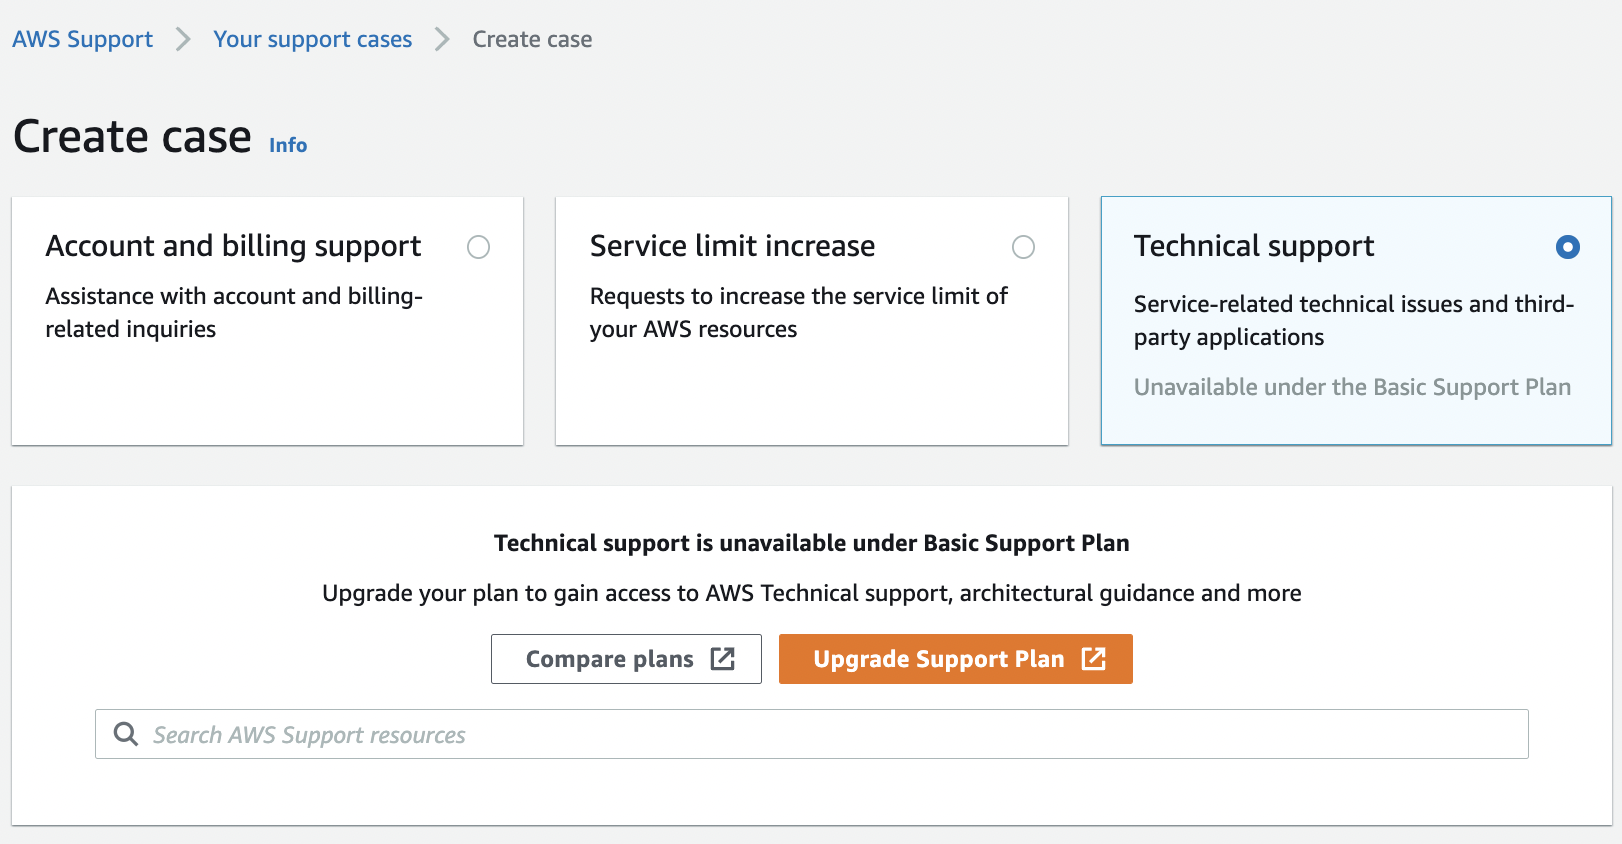The height and width of the screenshot is (844, 1622).
Task: Click 'Upgrade your plan to gain access' text
Action: [812, 593]
